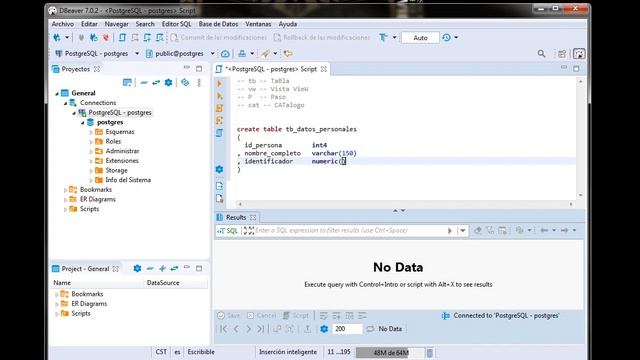Open the filter history dropdown arrow
The height and width of the screenshot is (360, 640).
click(463, 231)
